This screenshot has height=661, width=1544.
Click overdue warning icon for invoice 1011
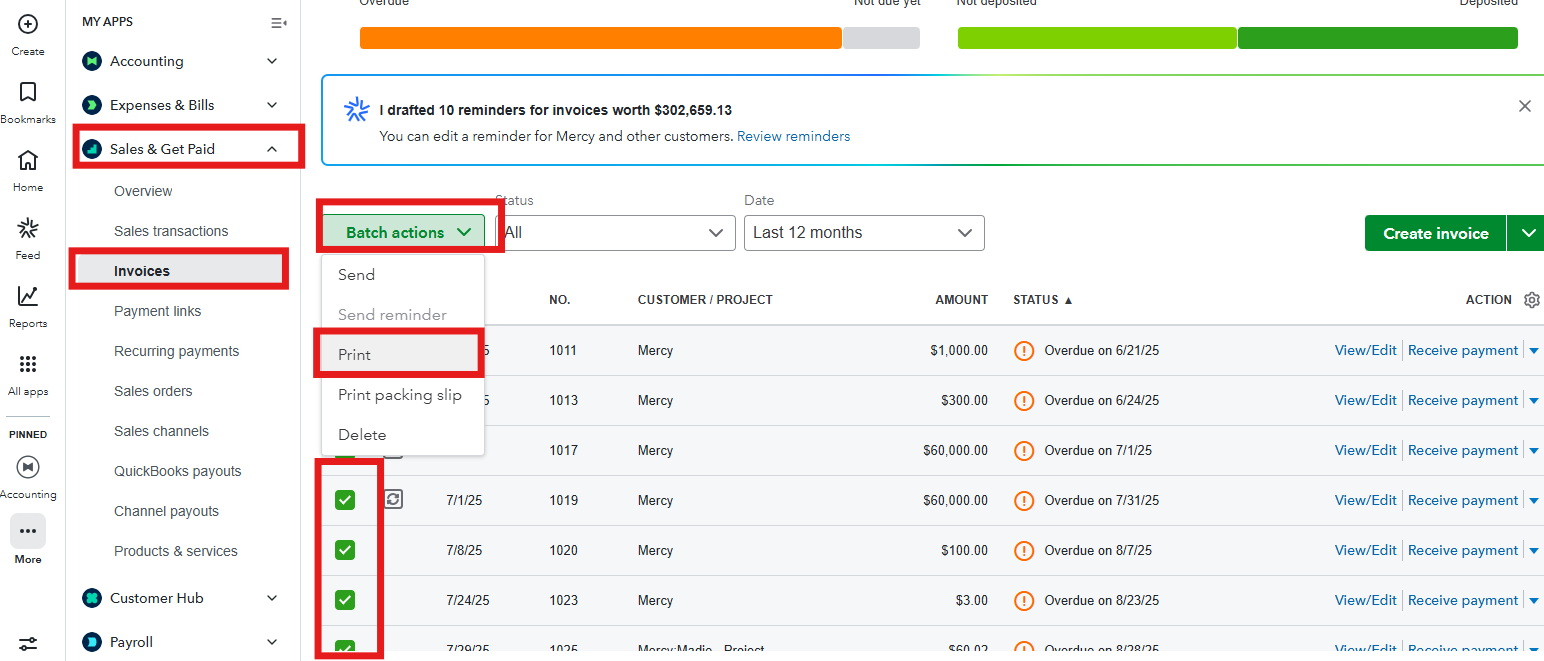1024,351
